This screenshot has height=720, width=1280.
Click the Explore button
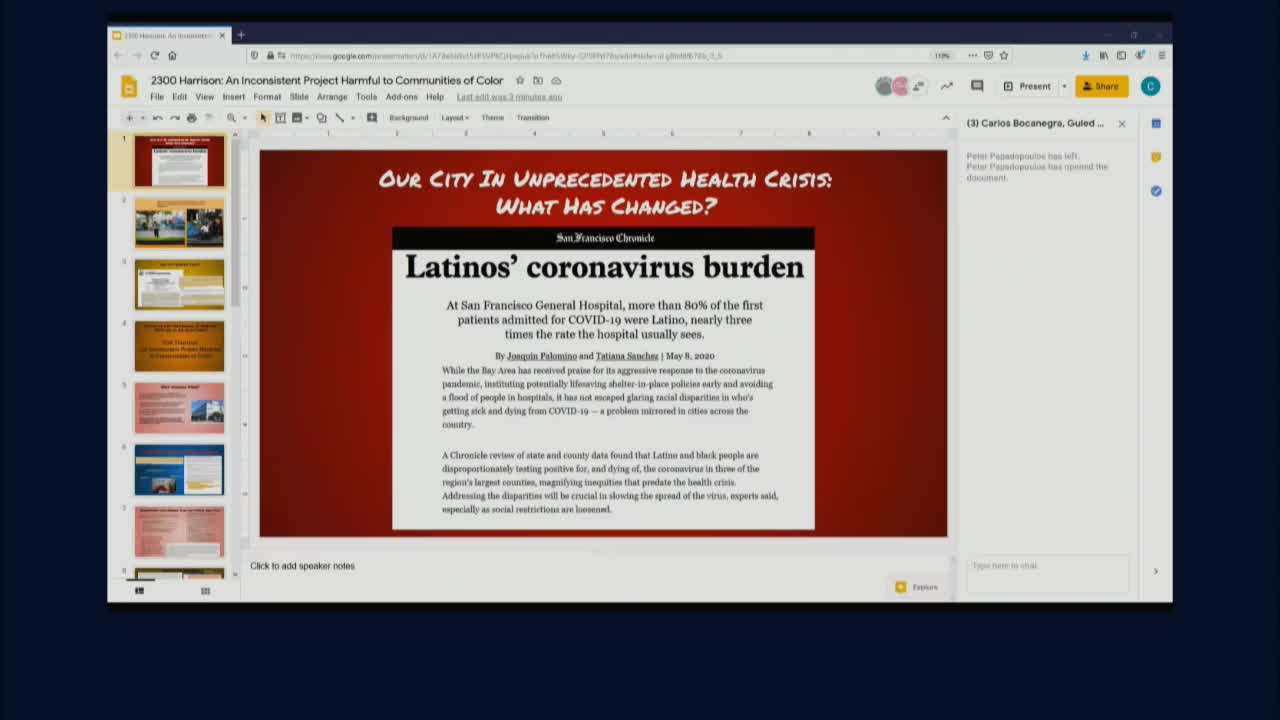(x=917, y=587)
